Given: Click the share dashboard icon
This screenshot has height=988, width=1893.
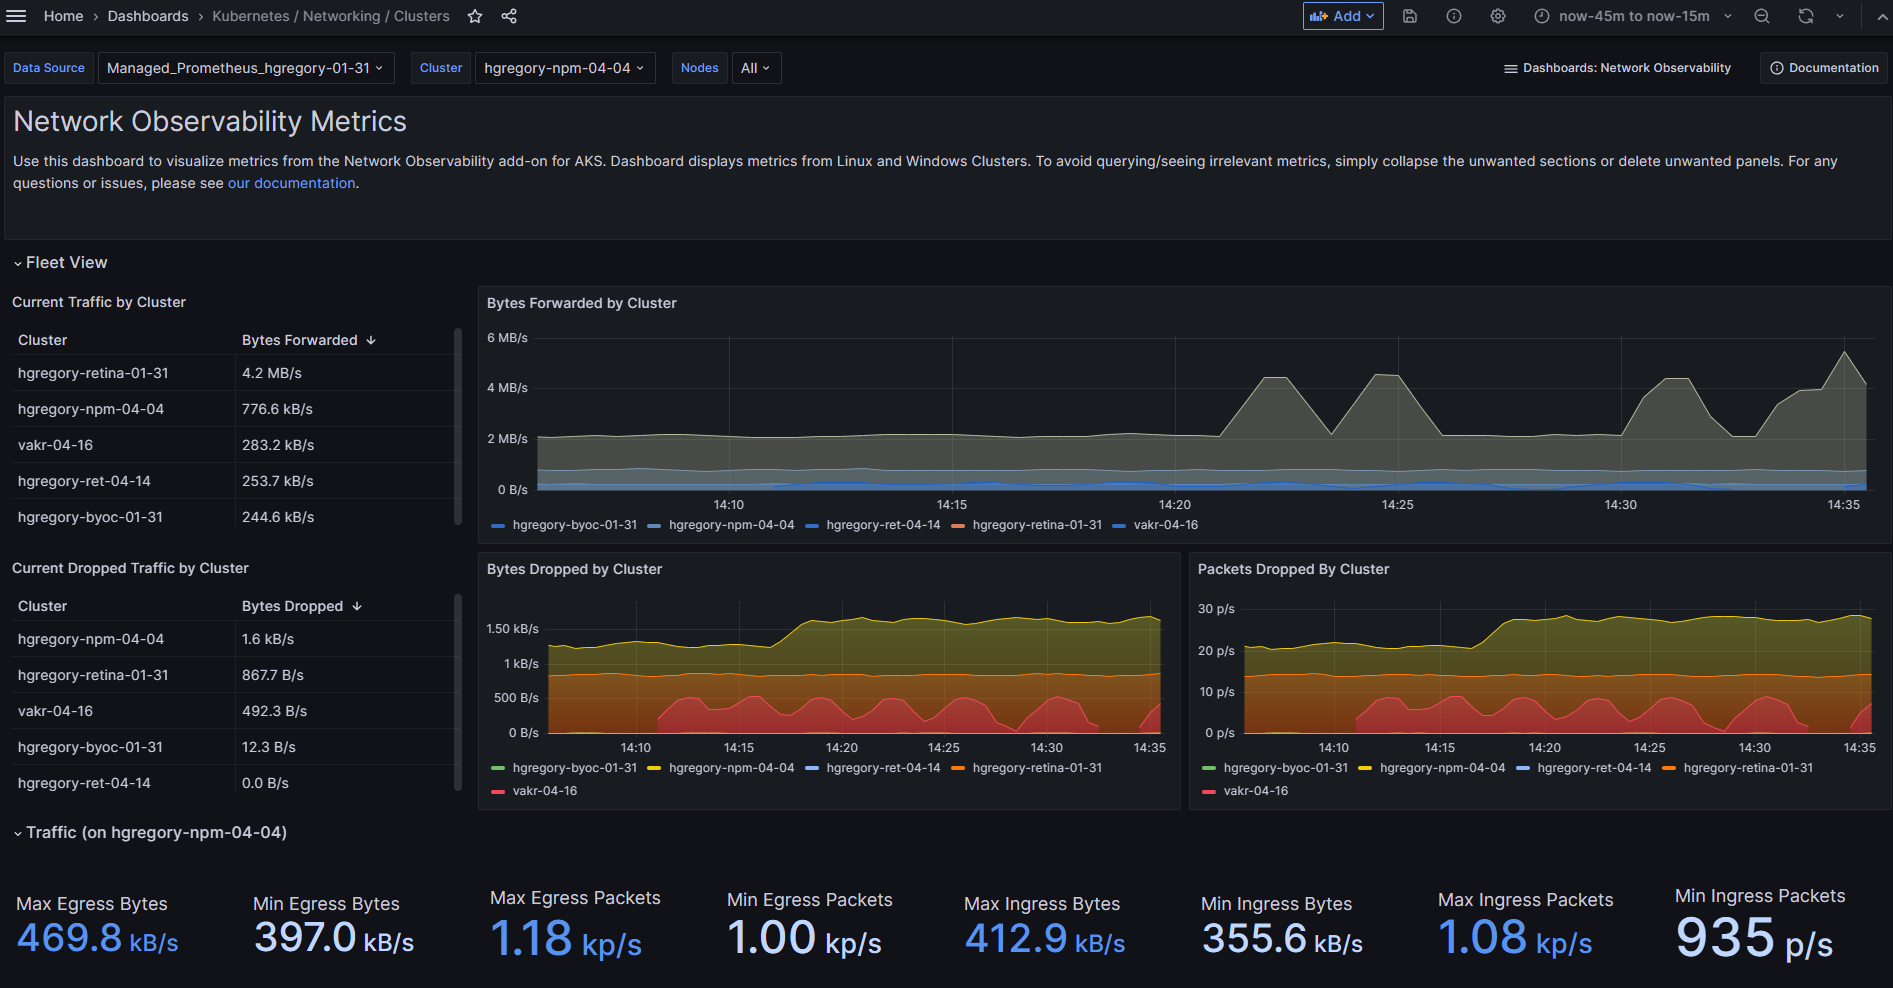Looking at the screenshot, I should click(509, 16).
